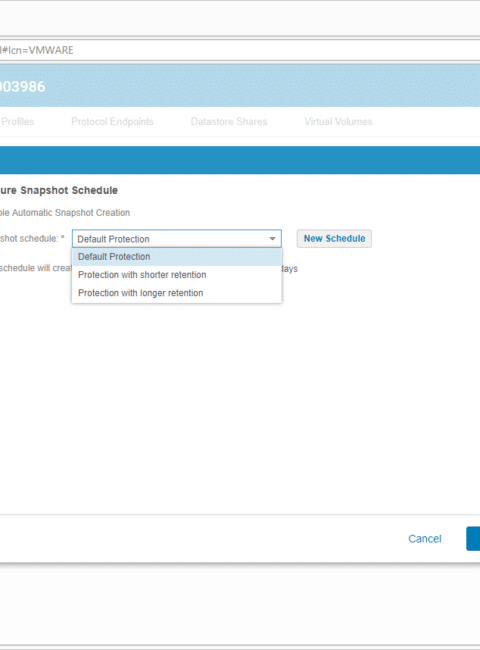Click the address bar showing lcn=VMWARE

click(x=240, y=50)
